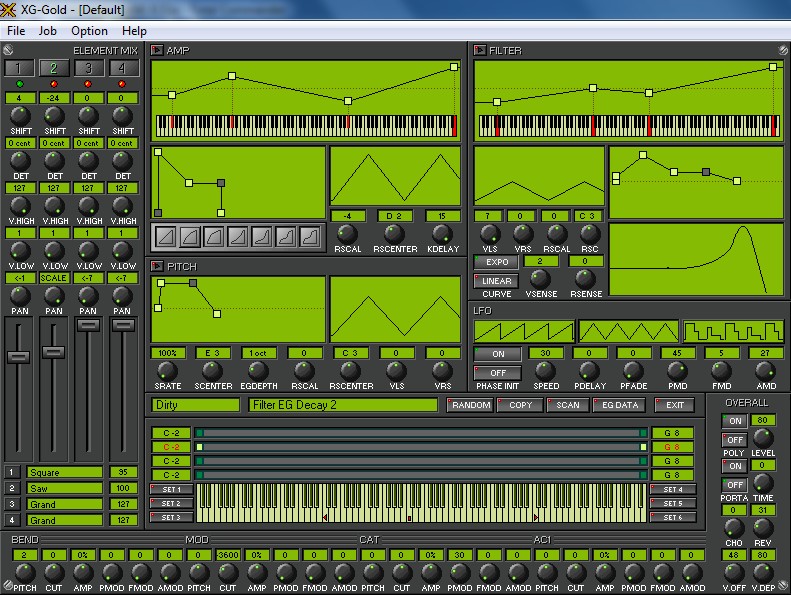Click the SET 4 keyboard range button

coord(673,489)
